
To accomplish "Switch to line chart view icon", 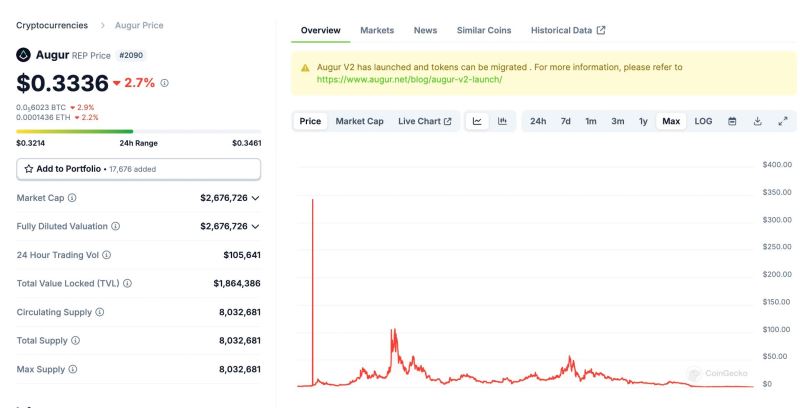I will [477, 121].
